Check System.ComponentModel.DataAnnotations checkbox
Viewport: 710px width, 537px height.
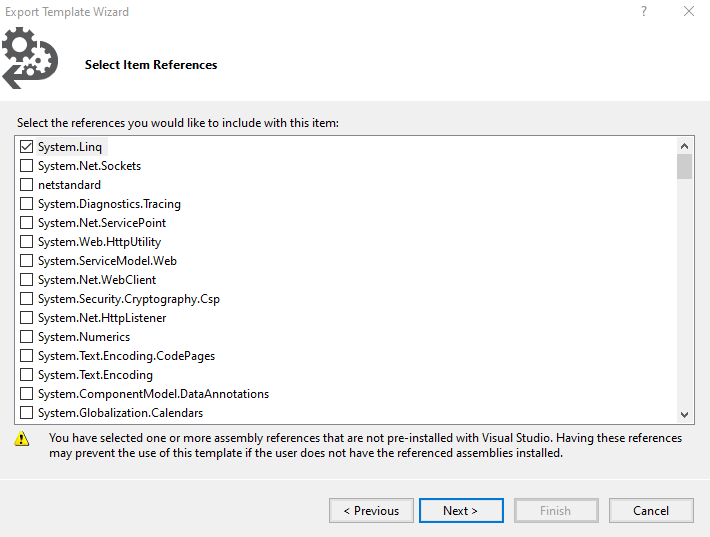click(x=26, y=394)
